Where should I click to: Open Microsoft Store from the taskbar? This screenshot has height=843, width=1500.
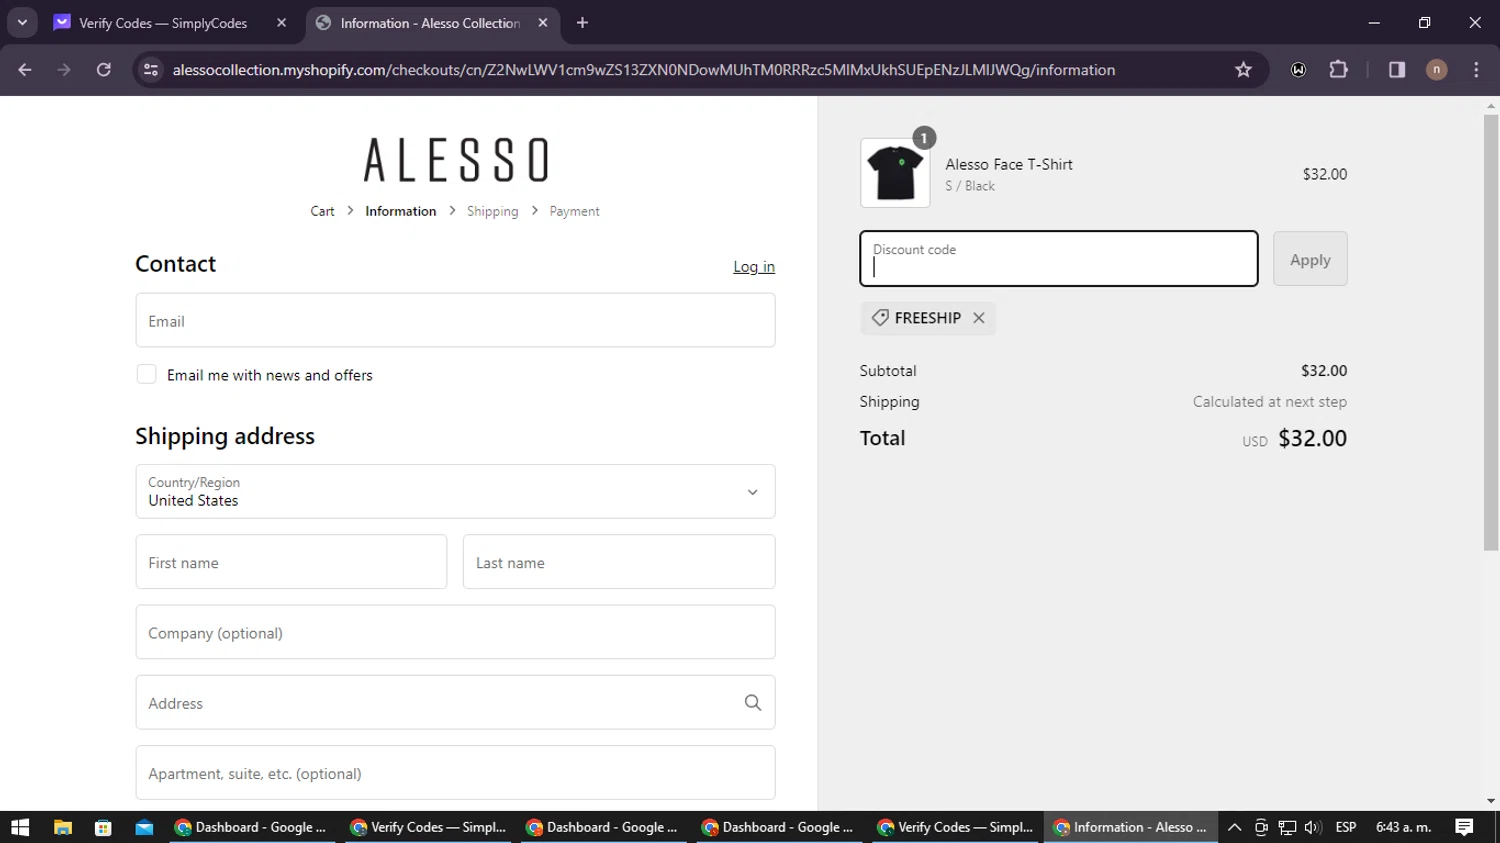pos(103,827)
